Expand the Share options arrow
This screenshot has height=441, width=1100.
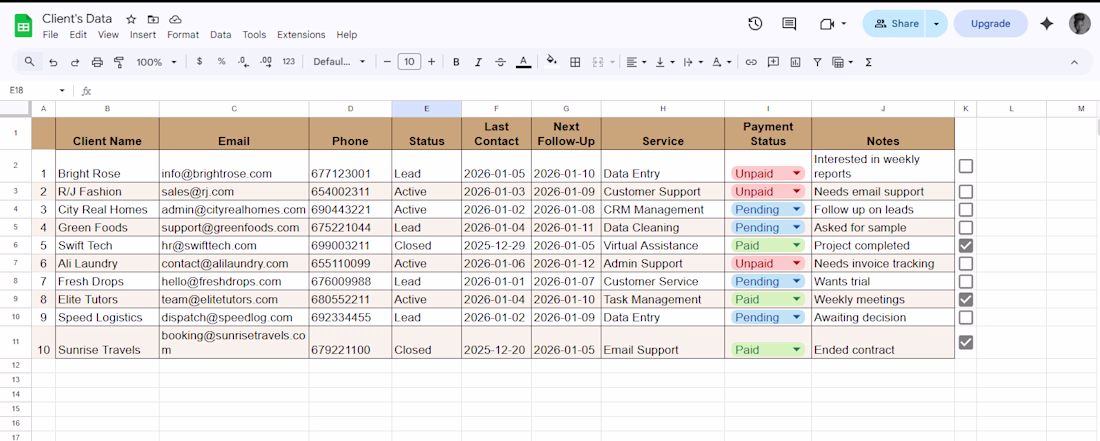[x=936, y=24]
